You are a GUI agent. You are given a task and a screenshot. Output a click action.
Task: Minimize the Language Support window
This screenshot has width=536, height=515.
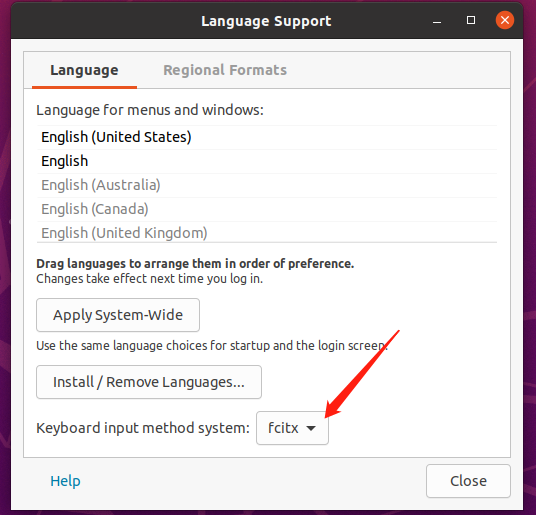coord(437,21)
